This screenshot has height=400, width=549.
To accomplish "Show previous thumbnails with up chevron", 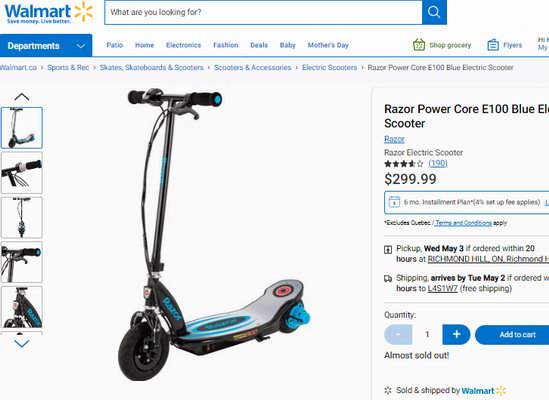I will click(x=22, y=97).
